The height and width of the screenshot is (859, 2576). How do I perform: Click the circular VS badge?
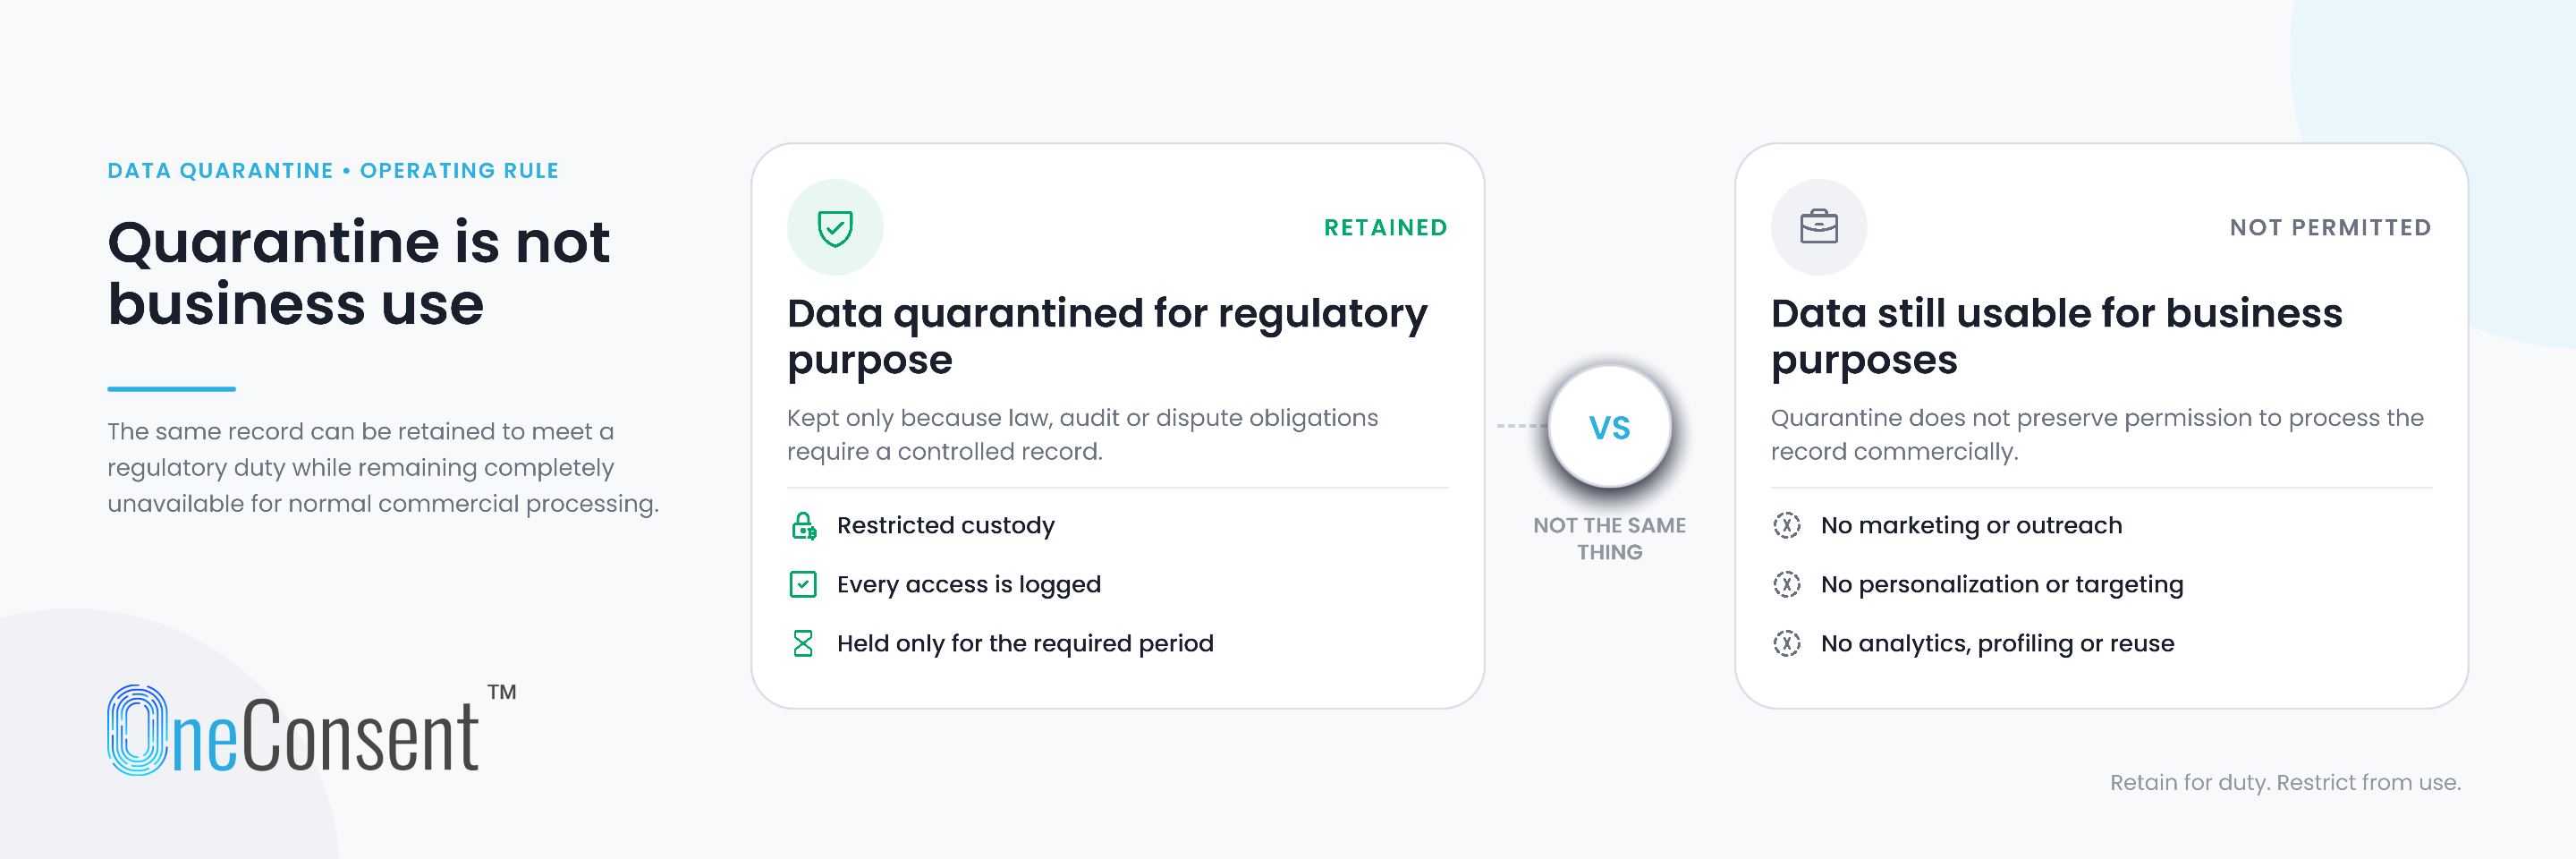1609,427
